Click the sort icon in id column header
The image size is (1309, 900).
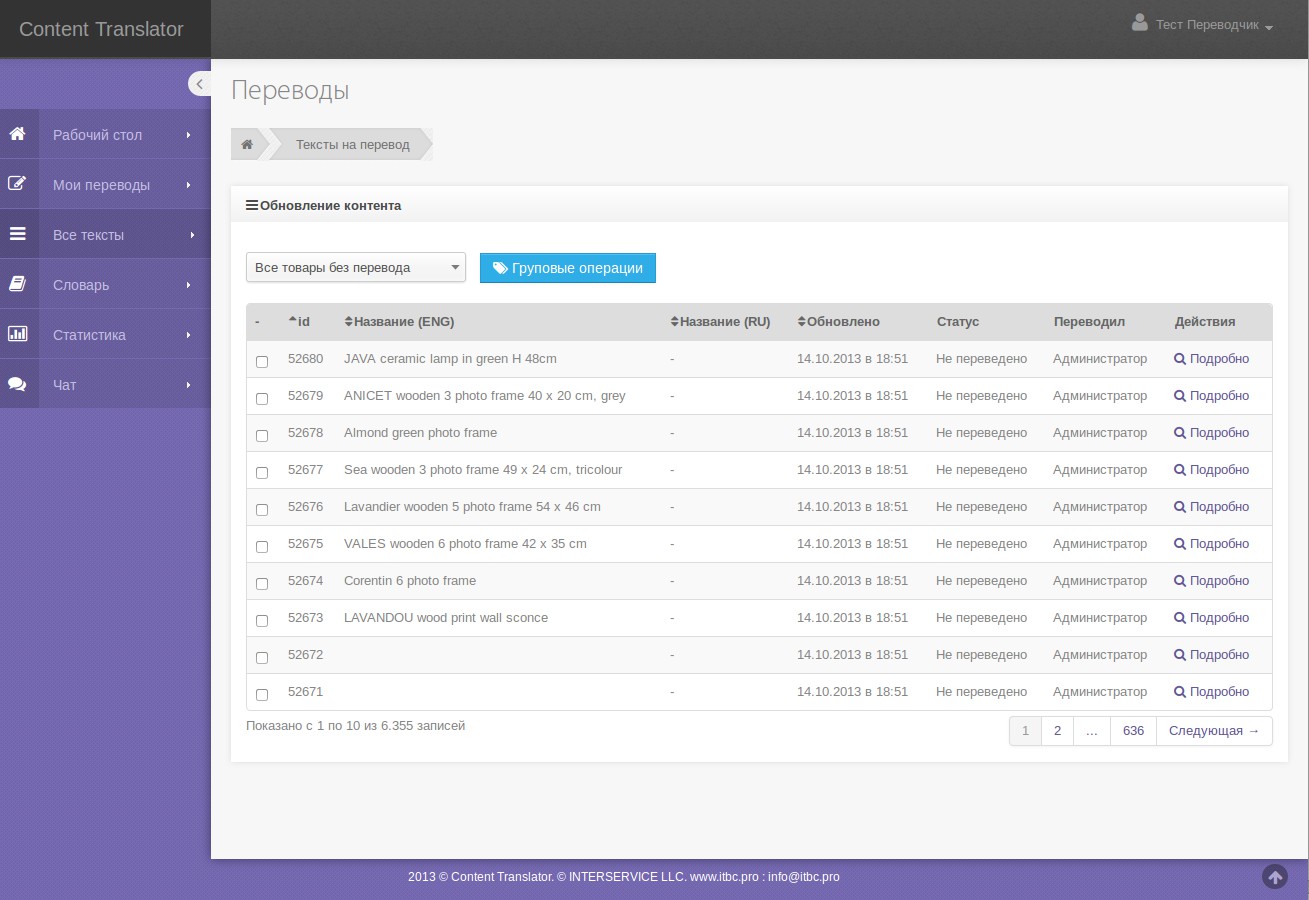pos(292,321)
